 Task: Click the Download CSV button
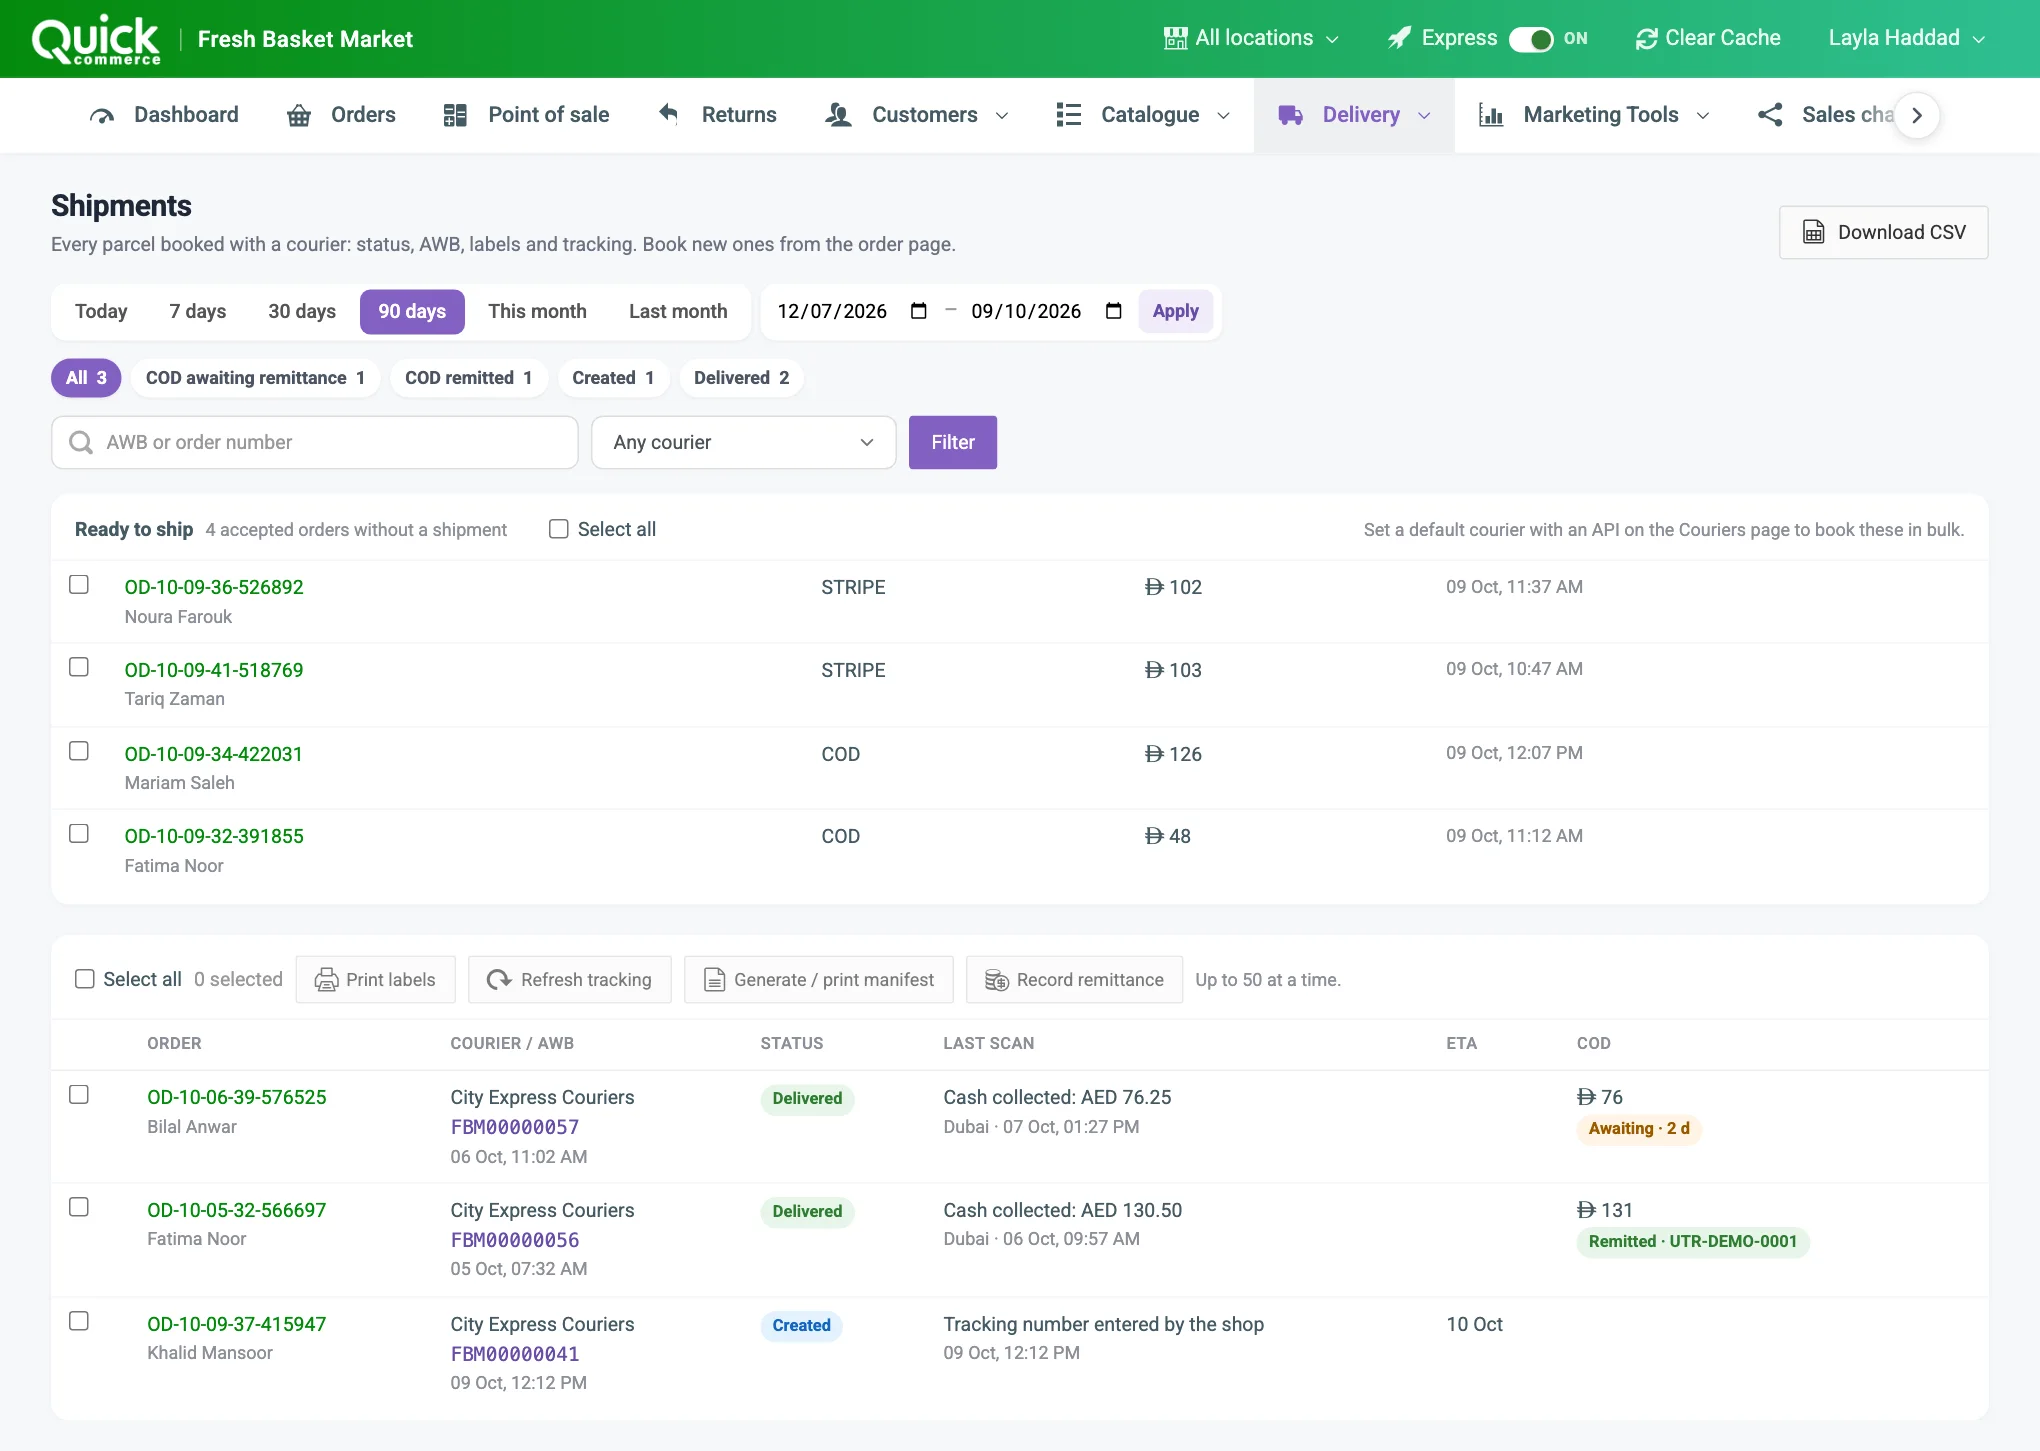(x=1883, y=232)
